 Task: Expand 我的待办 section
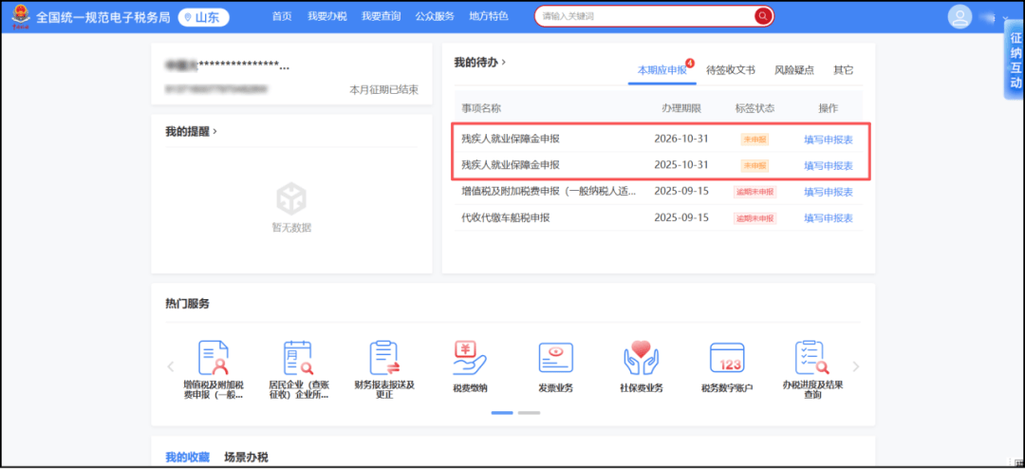click(x=480, y=62)
